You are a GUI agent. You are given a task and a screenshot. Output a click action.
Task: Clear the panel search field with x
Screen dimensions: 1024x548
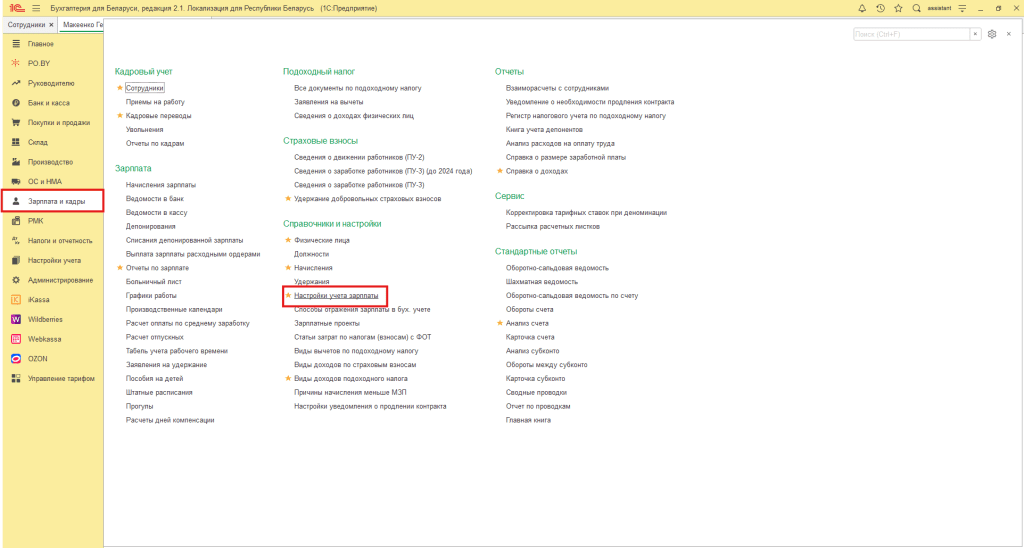(976, 34)
